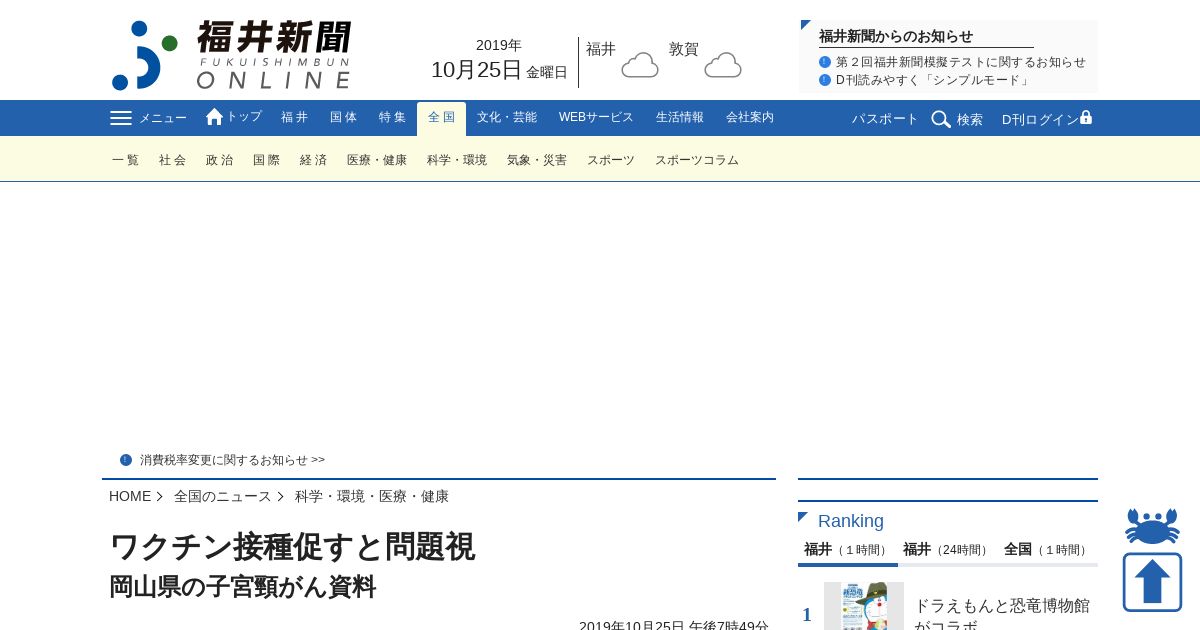Screen dimensions: 1200x630
Task: Click info icon beside 第２回福井新聞模擬テスト notice
Action: (825, 62)
